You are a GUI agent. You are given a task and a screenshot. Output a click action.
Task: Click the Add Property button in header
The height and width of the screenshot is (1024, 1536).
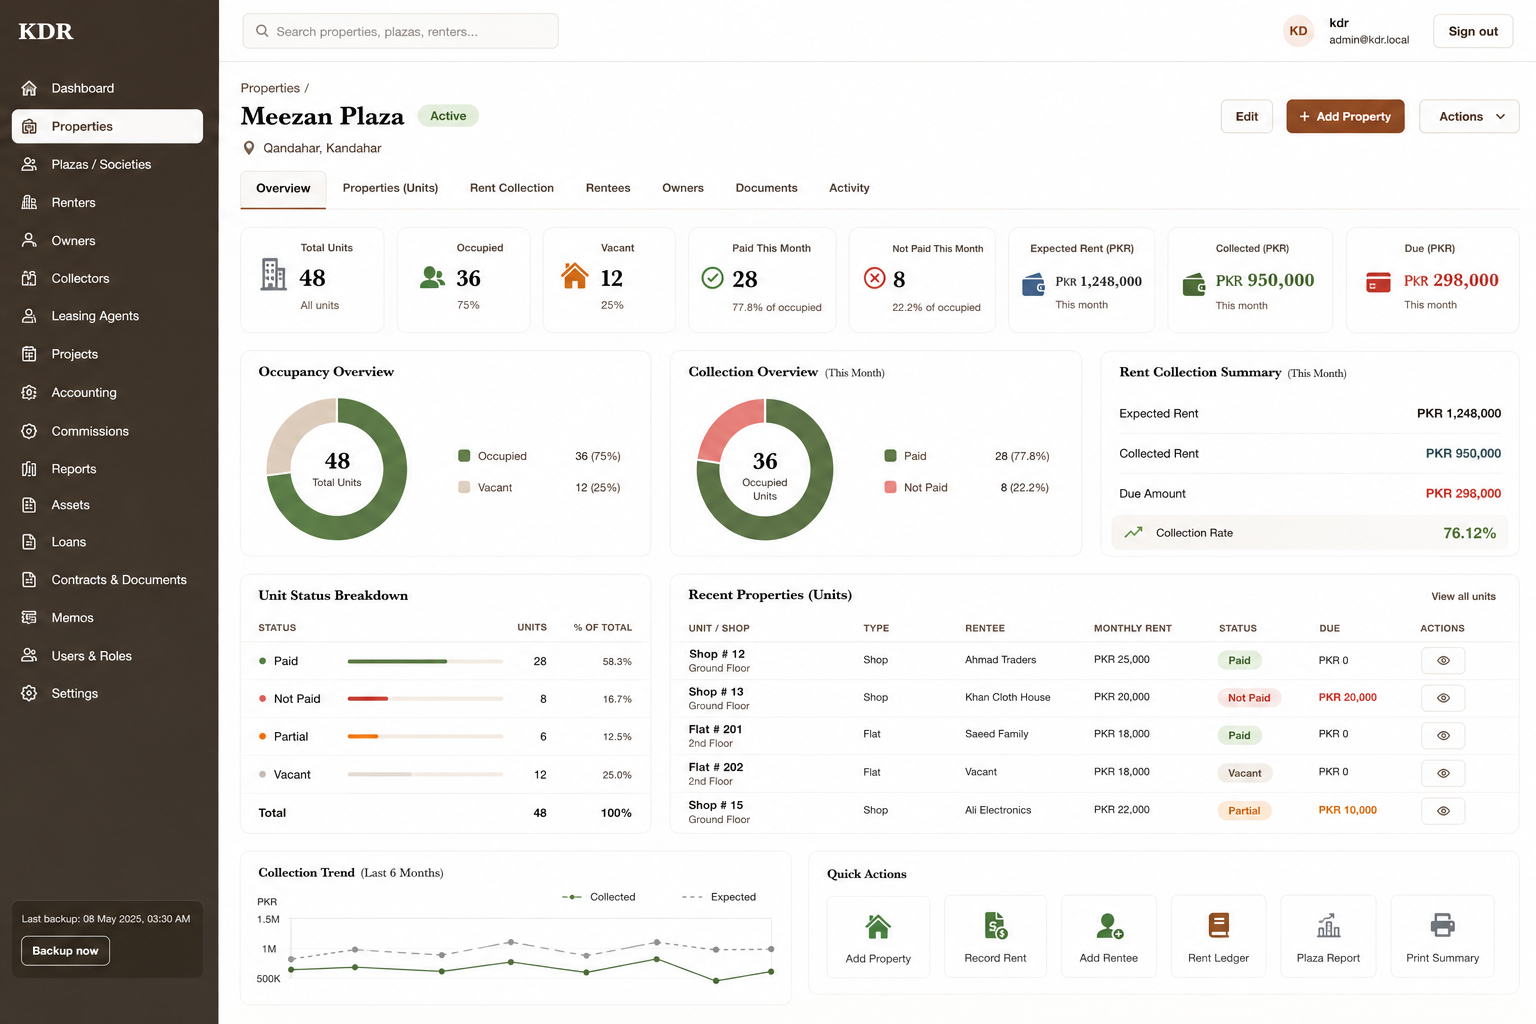(1345, 117)
